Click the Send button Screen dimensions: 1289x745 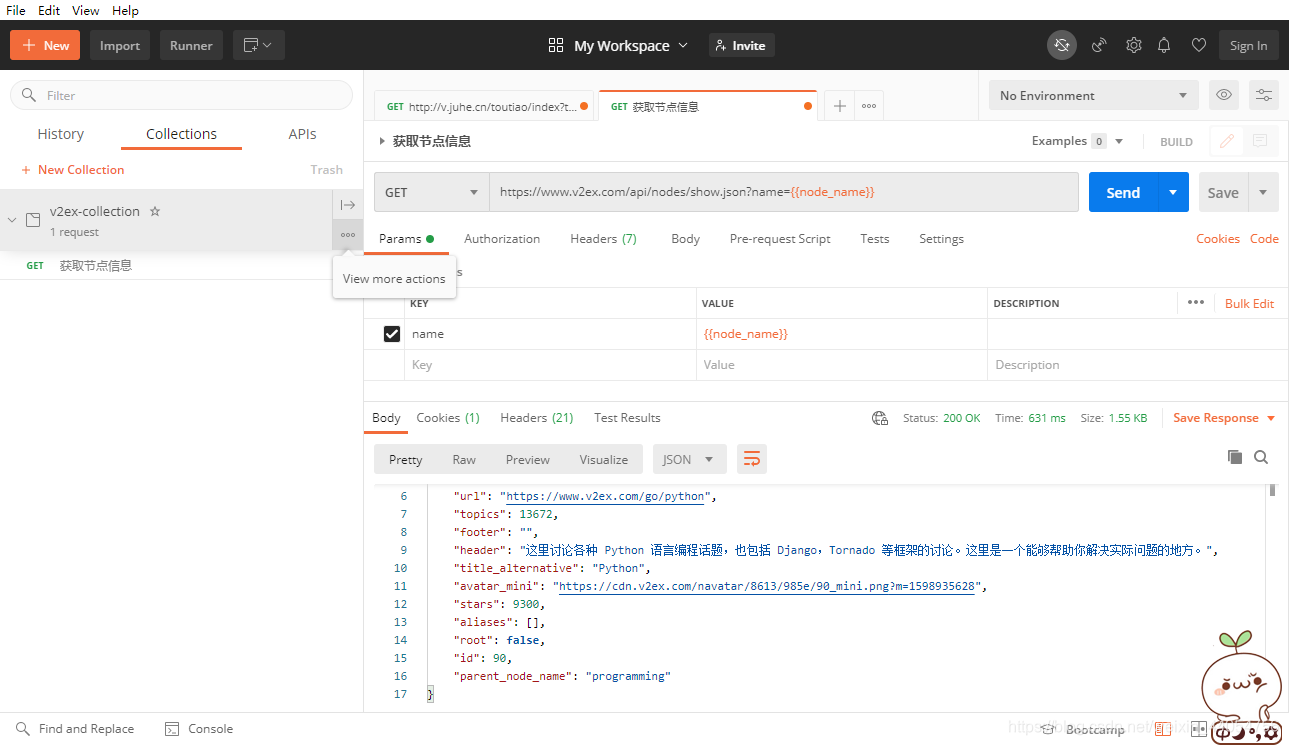(x=1123, y=192)
